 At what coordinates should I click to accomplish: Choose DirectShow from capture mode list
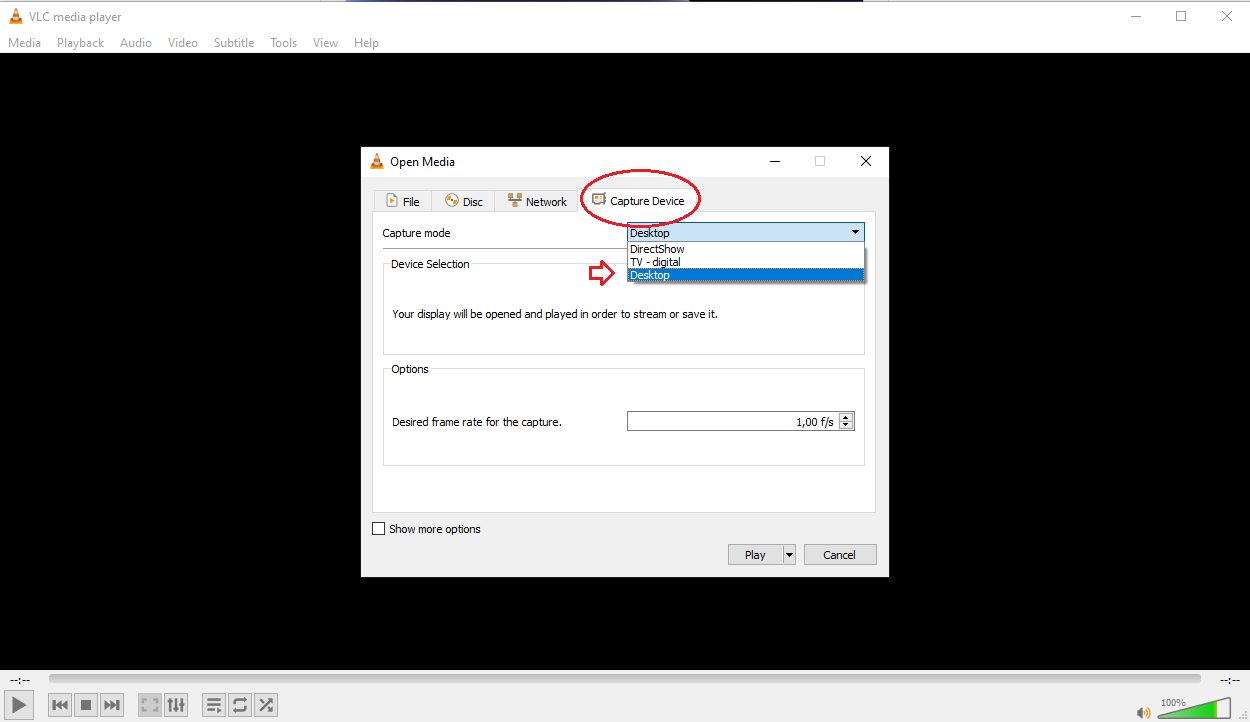coord(745,249)
